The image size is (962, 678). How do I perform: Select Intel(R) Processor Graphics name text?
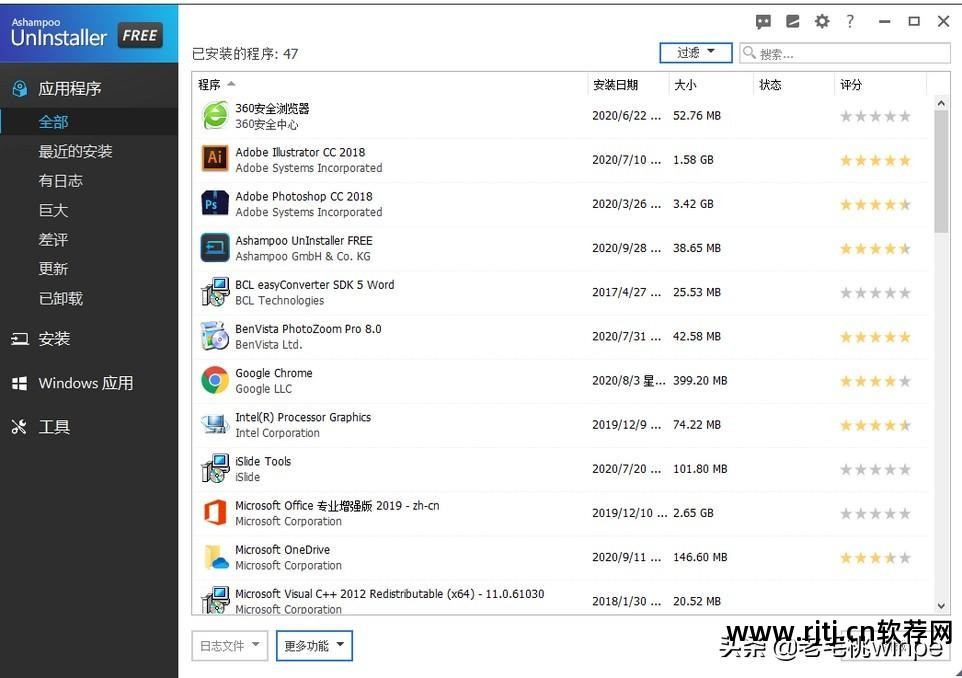pyautogui.click(x=303, y=417)
